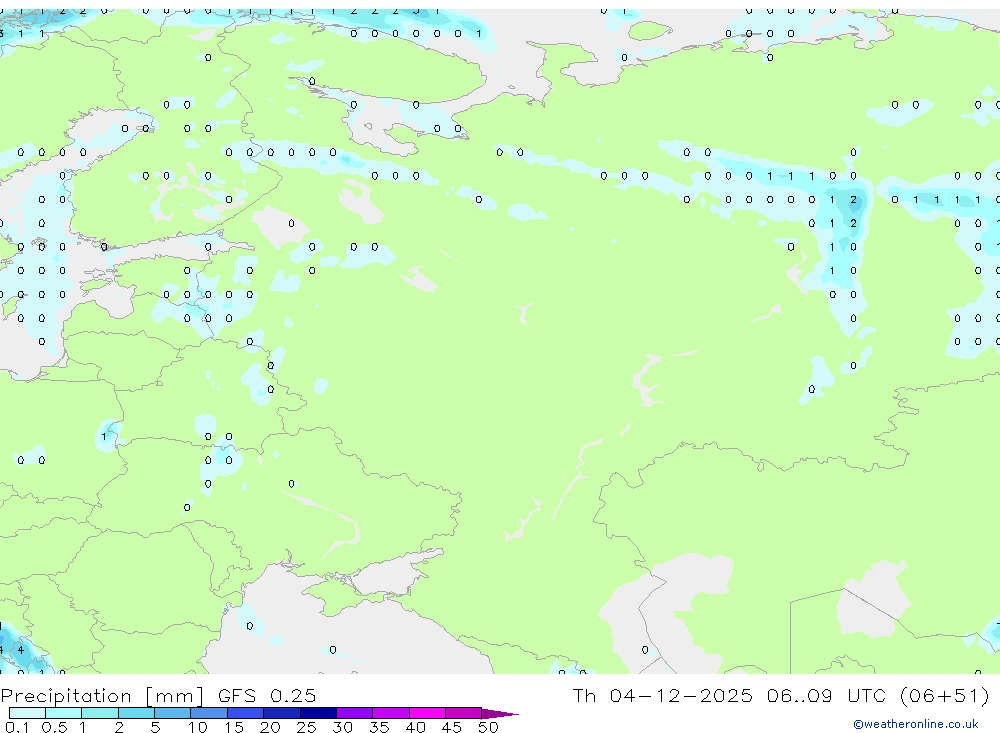Screen dimensions: 1000x733
Task: Pick the legend swatch between 2 and 5
Action: [136, 713]
